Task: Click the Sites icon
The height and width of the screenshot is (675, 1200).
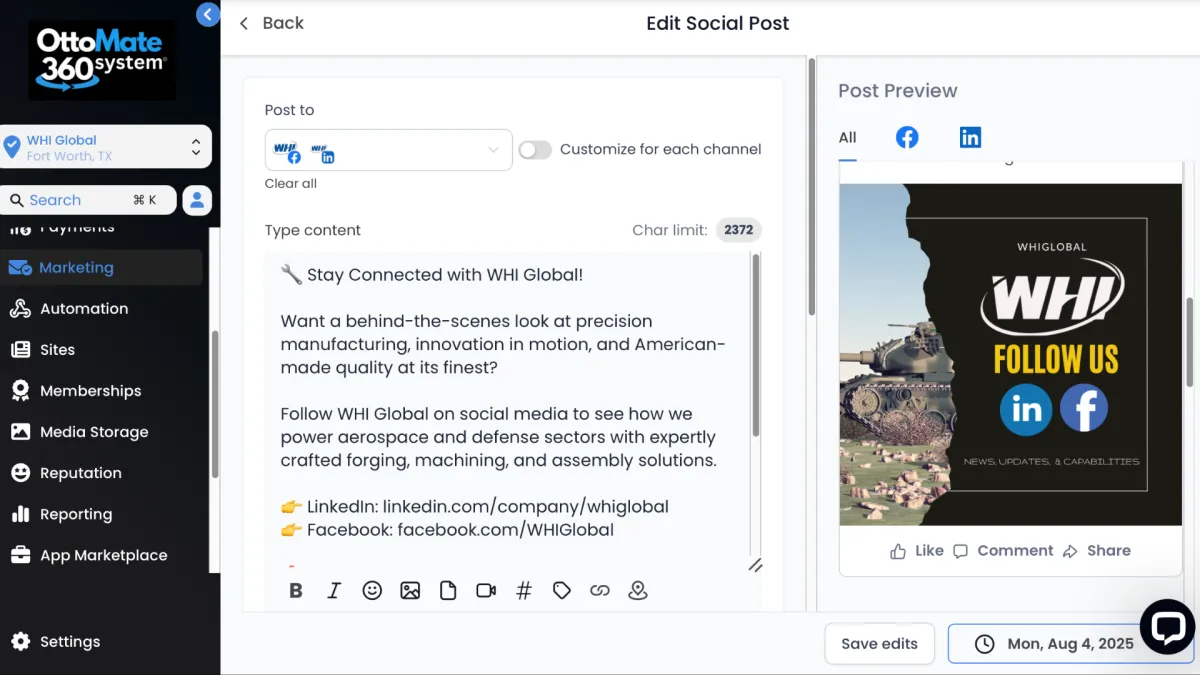Action: pos(20,350)
